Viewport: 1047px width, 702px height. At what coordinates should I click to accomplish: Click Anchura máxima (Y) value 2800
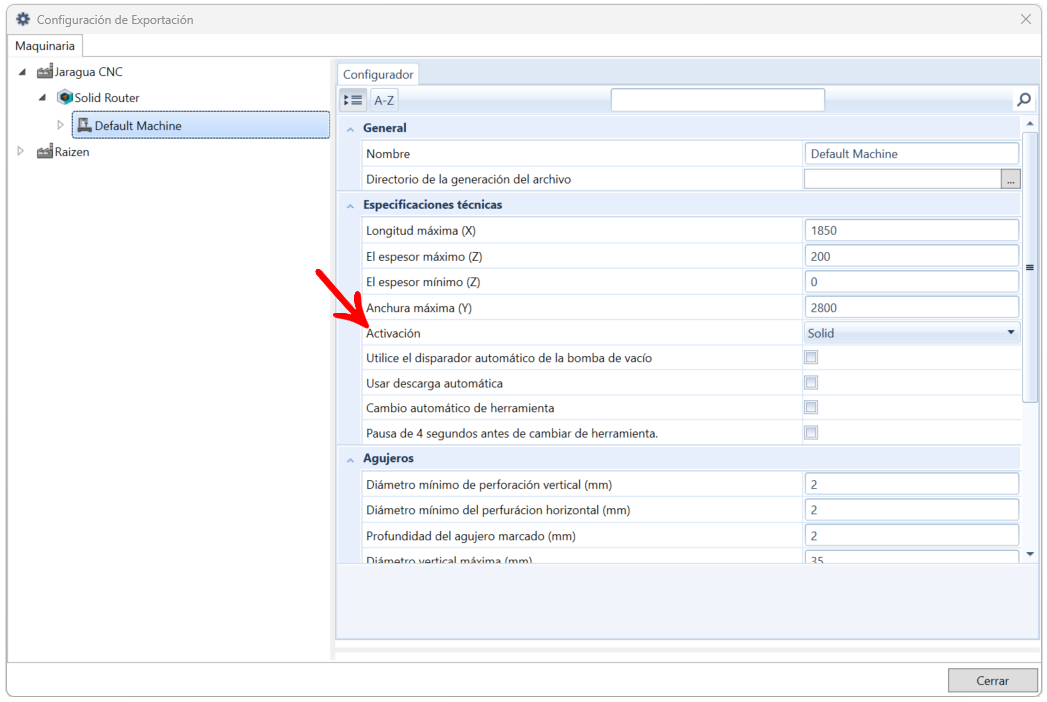tap(911, 307)
